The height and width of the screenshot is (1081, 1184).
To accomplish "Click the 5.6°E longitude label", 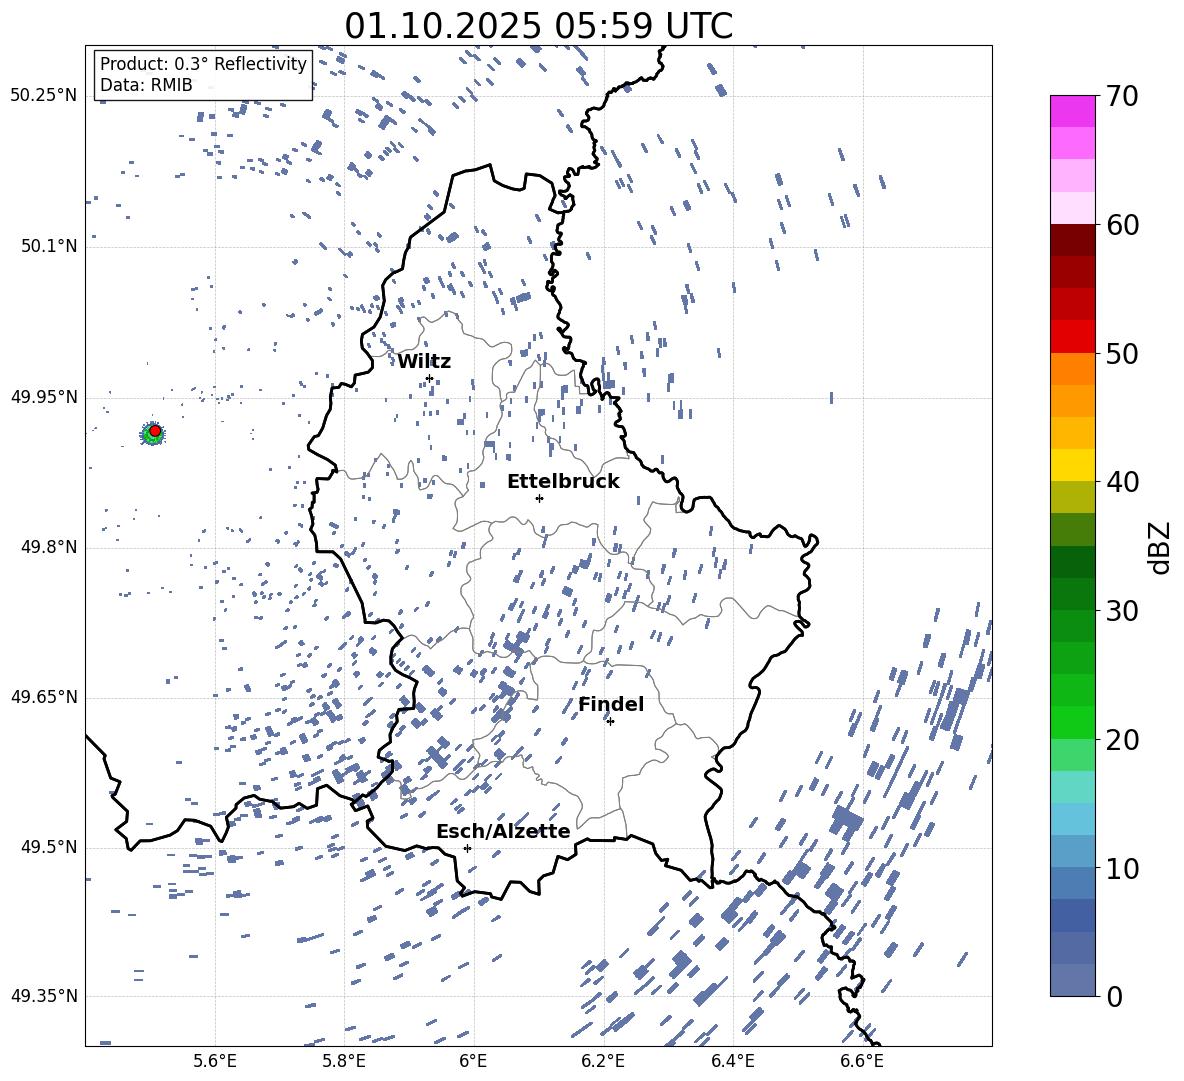I will point(215,1061).
